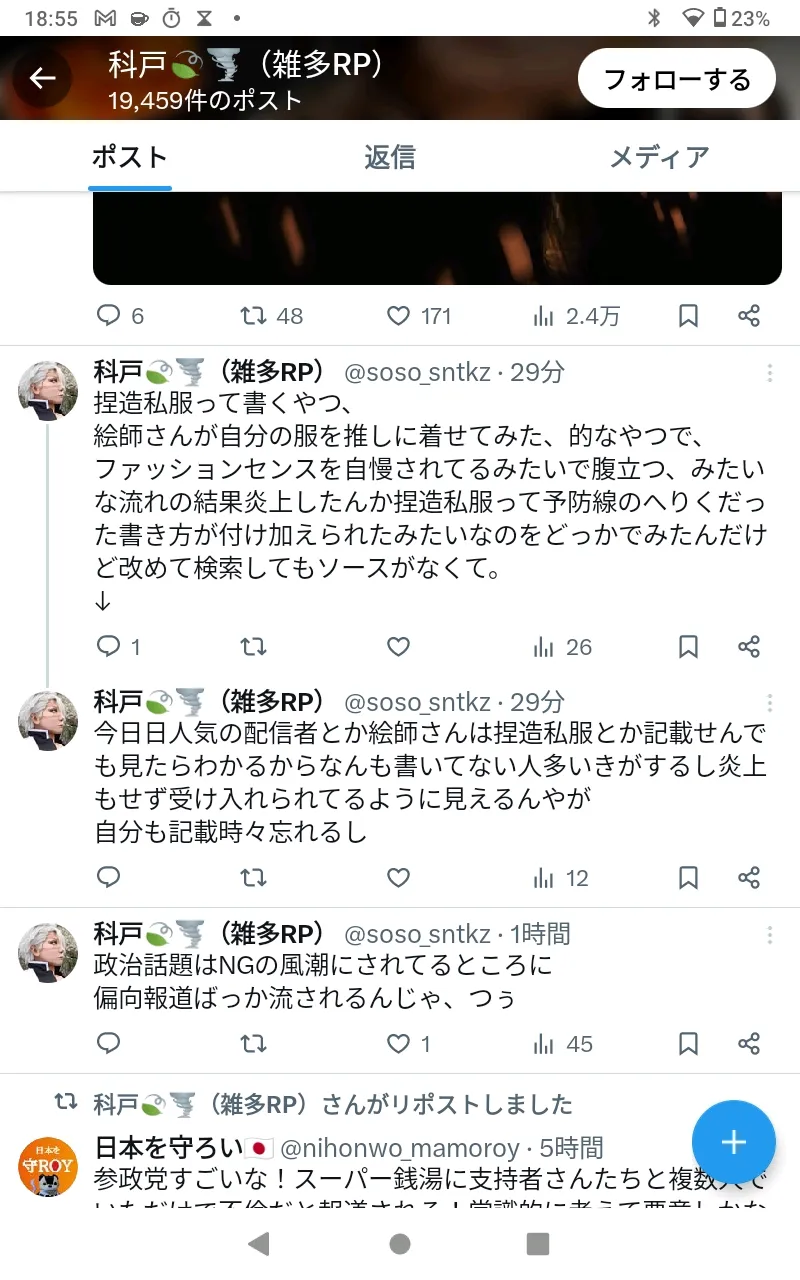Open the more menu on the first 捏造私服 post
The image size is (800, 1280).
(x=769, y=373)
